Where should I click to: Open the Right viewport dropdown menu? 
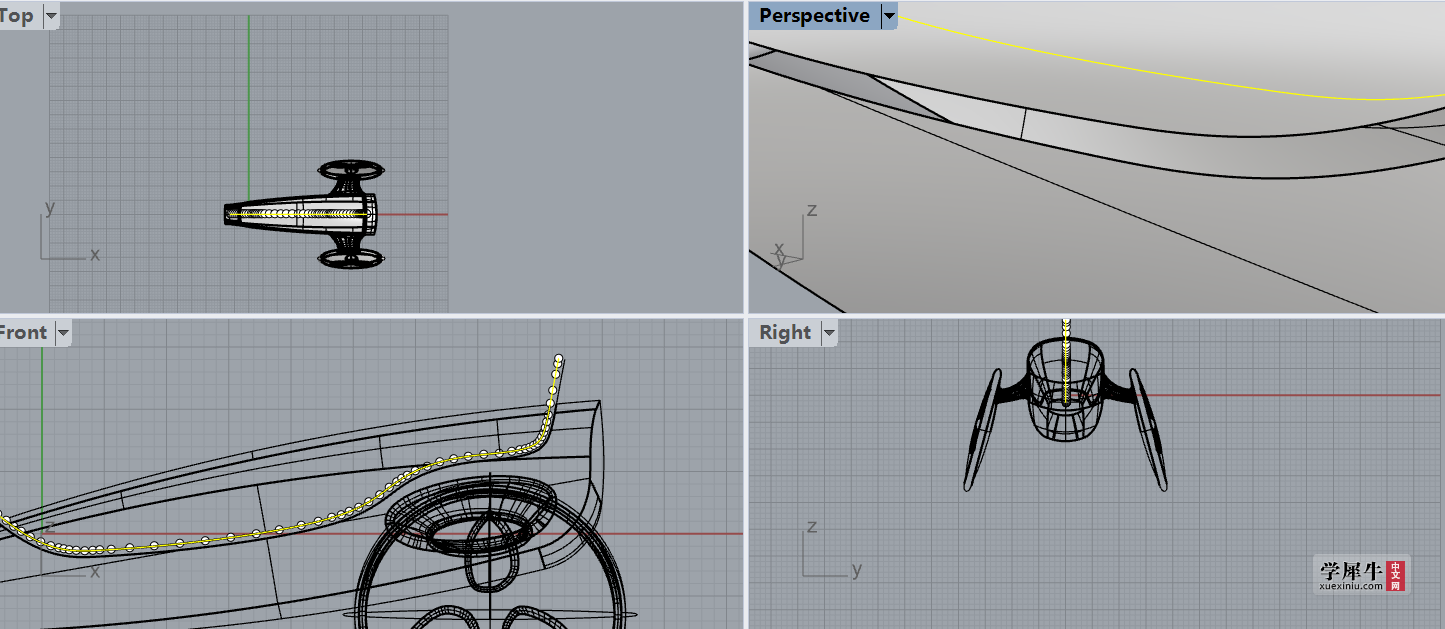tap(827, 332)
